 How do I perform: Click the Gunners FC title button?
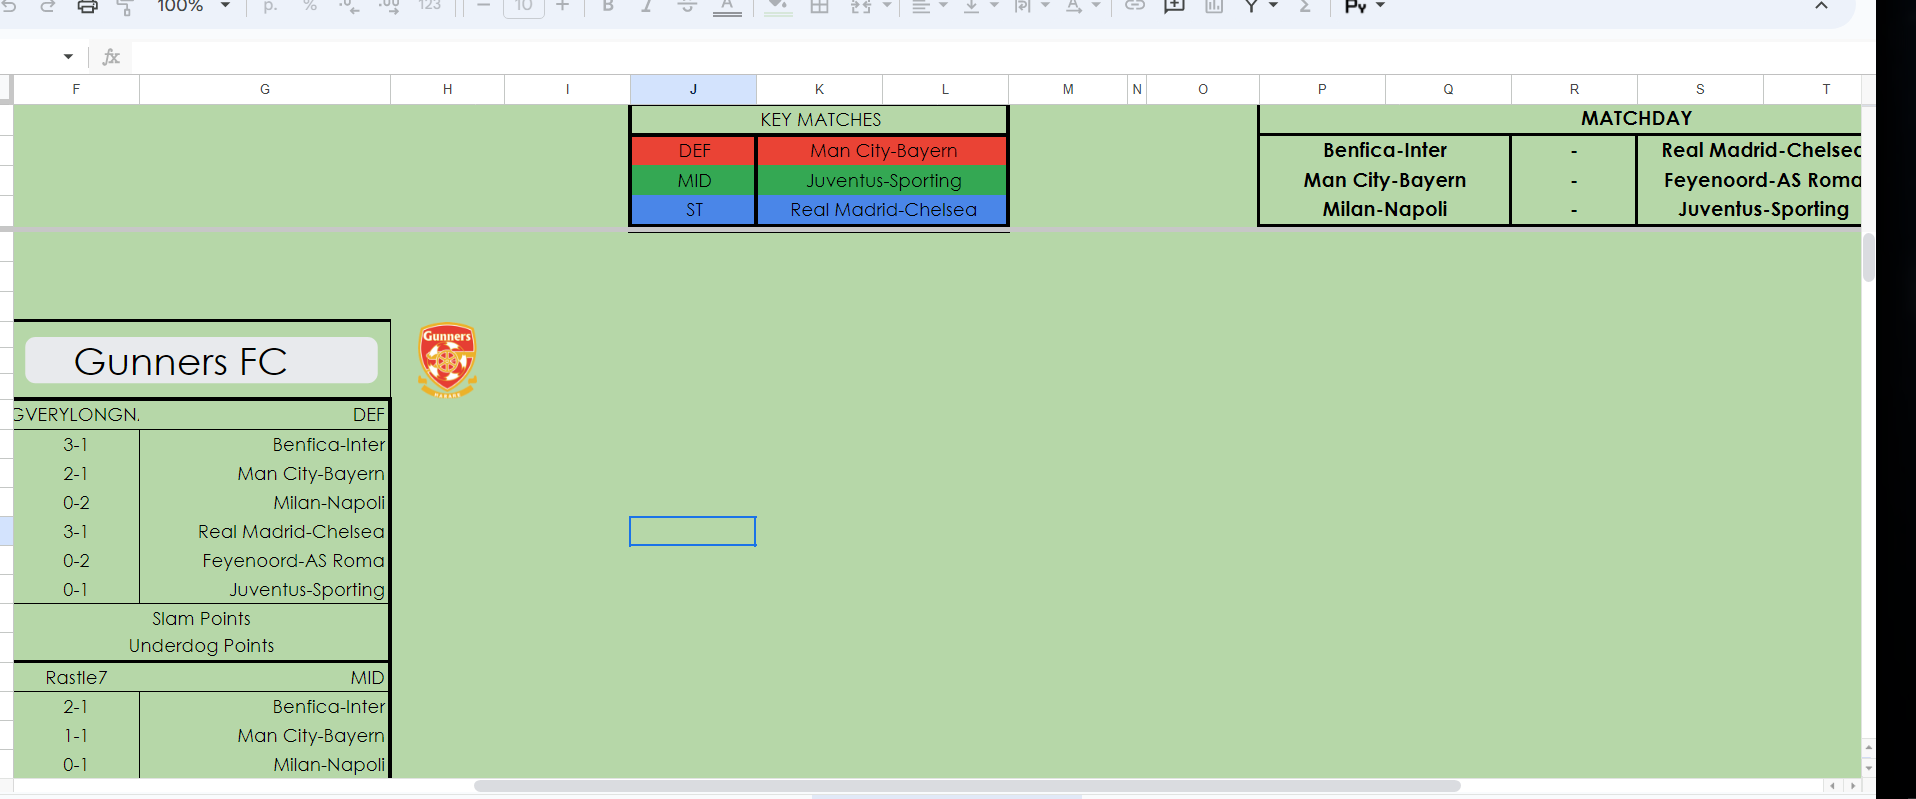[201, 361]
